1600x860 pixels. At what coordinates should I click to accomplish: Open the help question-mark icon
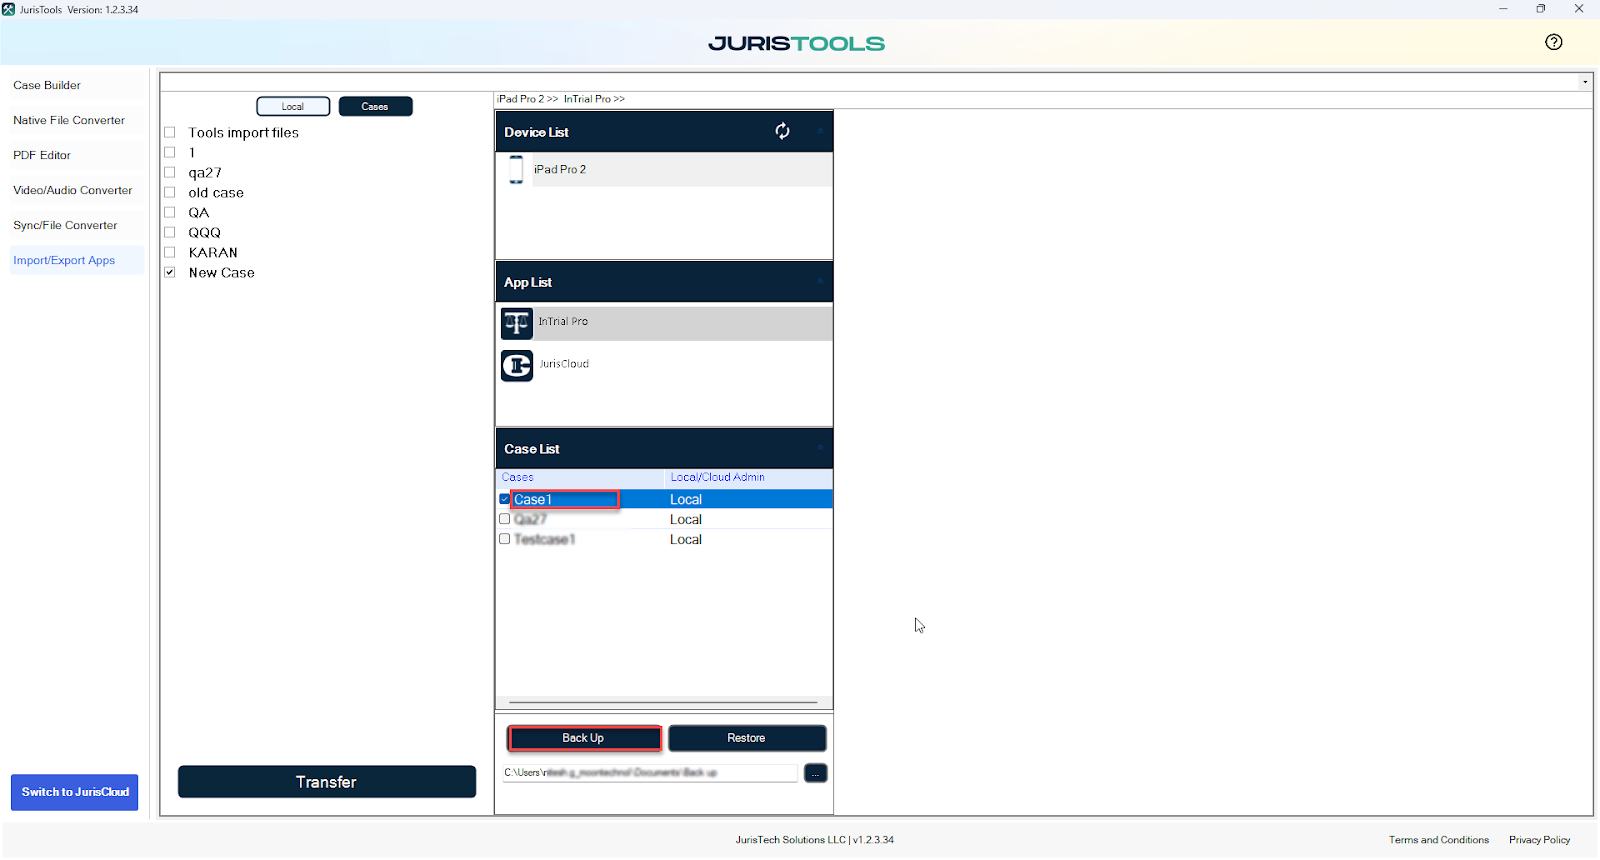[x=1553, y=42]
